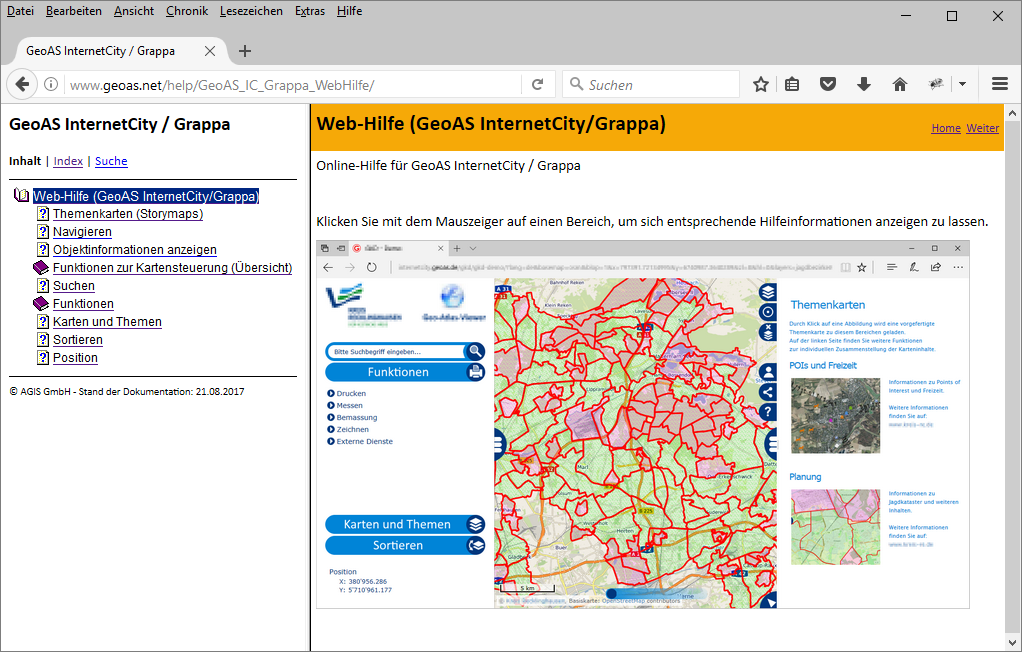This screenshot has width=1022, height=652.
Task: Click the Suchen search box
Action: (x=652, y=85)
